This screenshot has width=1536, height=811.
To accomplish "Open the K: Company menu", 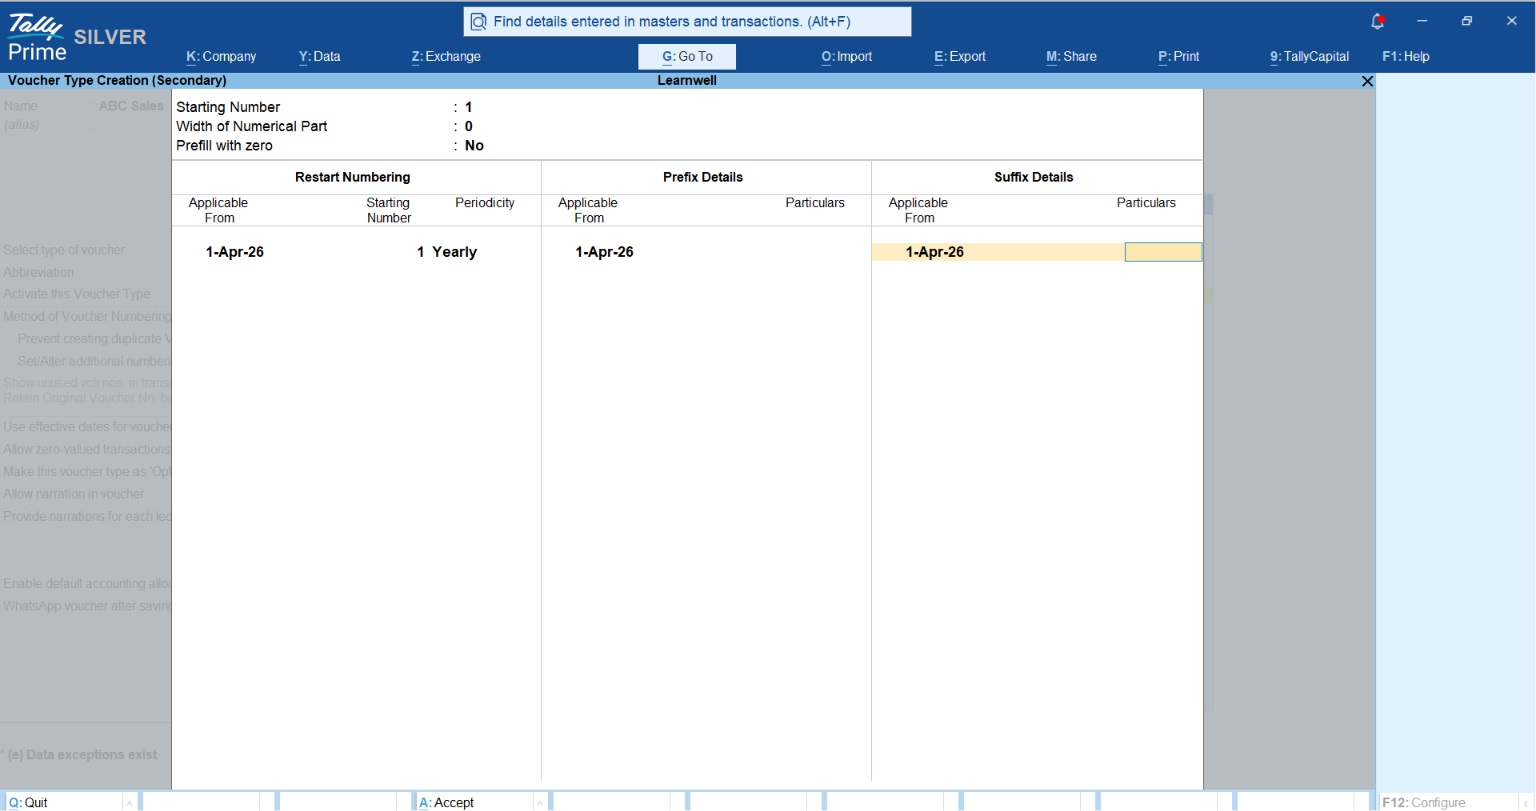I will pyautogui.click(x=221, y=56).
